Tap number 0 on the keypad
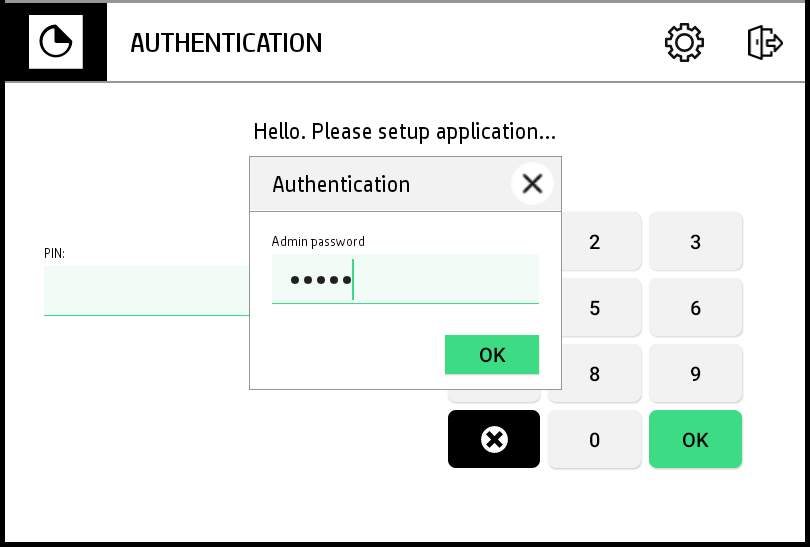The image size is (810, 547). (594, 439)
